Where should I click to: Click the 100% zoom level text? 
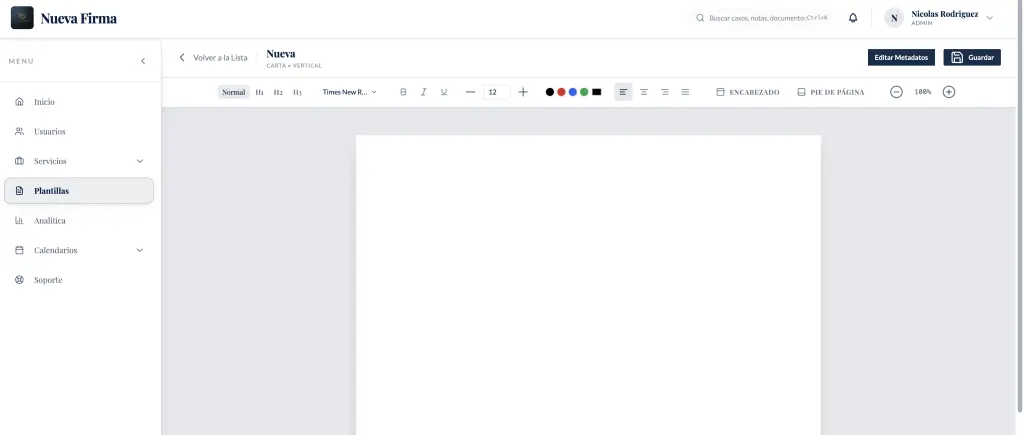tap(922, 92)
